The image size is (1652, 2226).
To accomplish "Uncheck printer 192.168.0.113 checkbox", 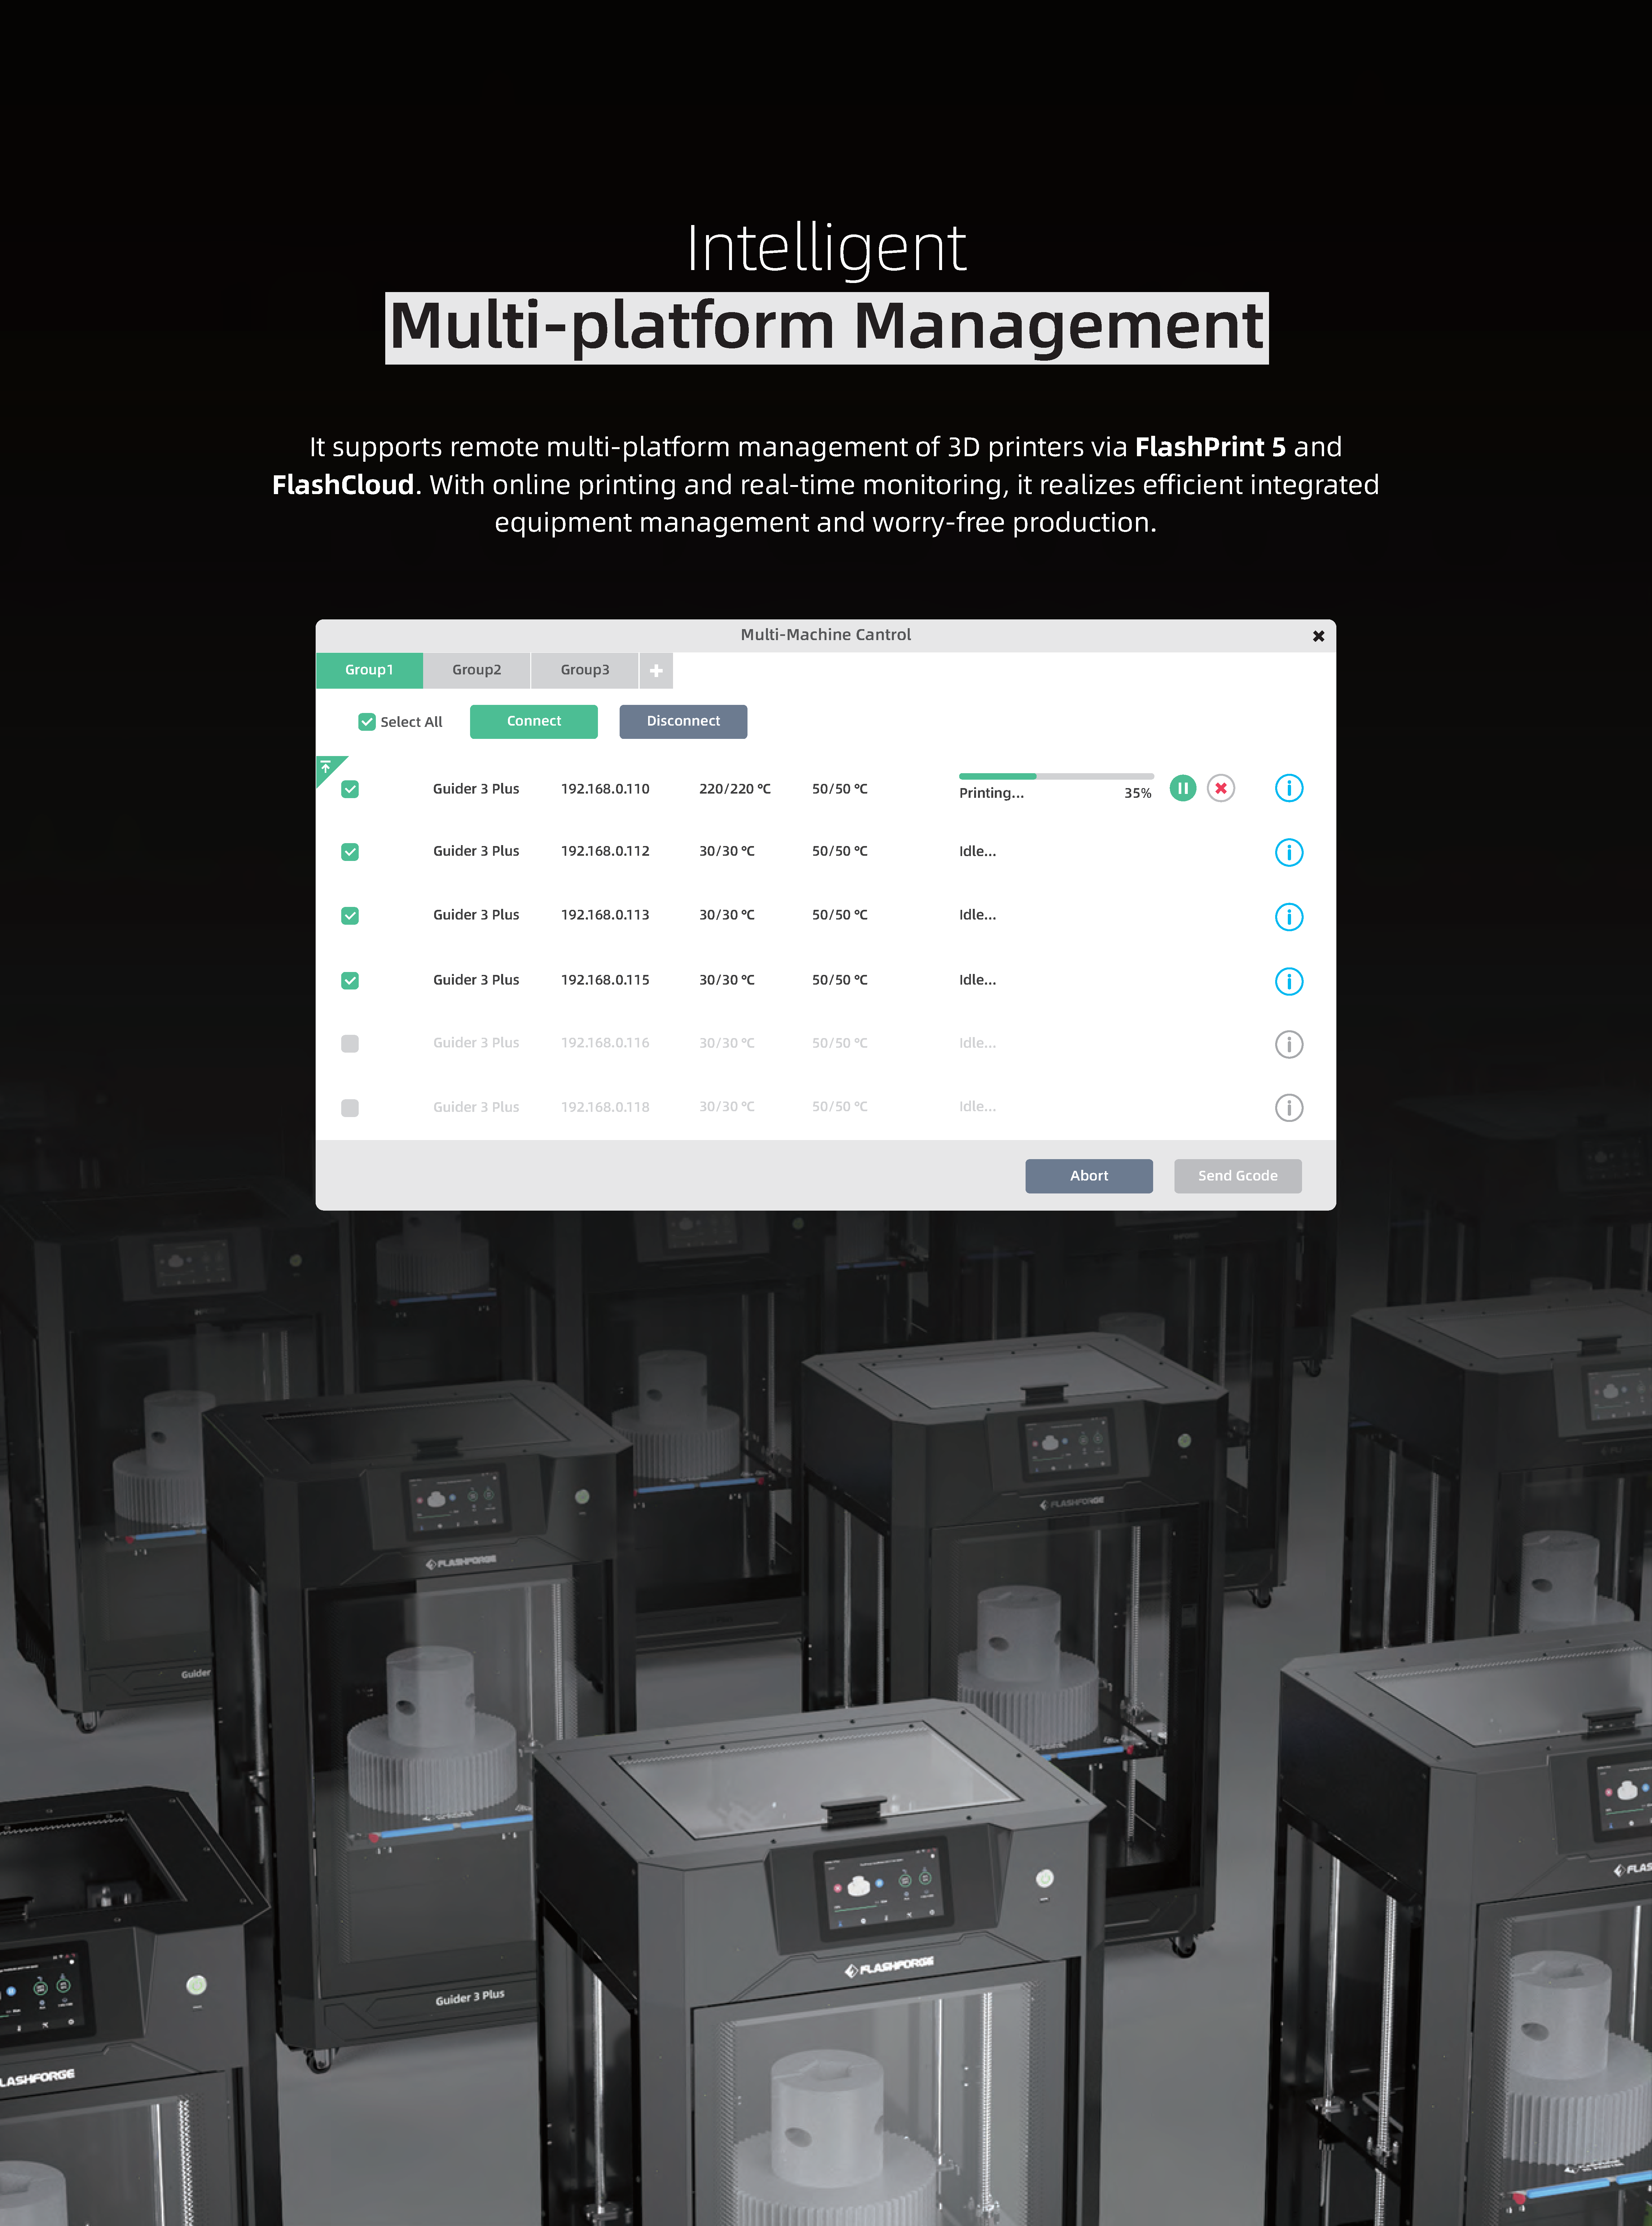I will coord(350,916).
